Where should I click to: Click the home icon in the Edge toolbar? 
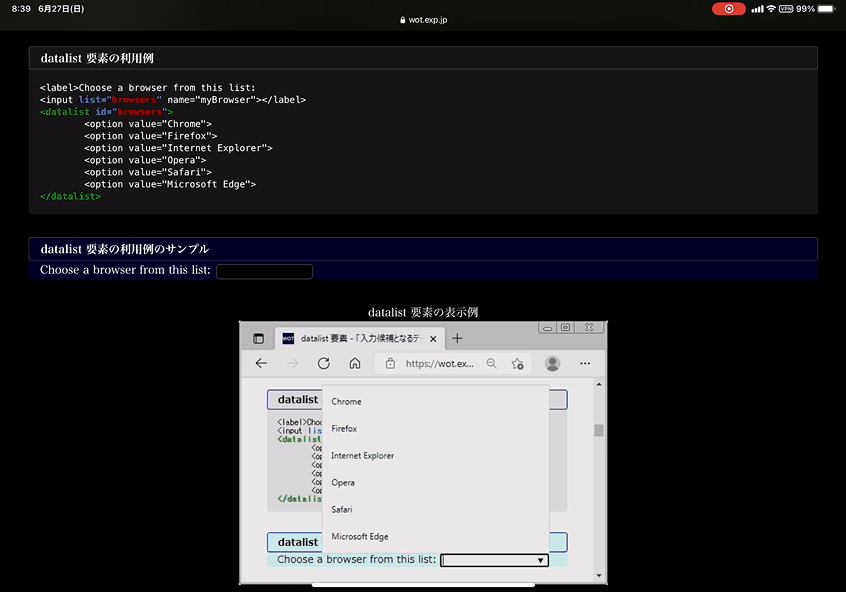[354, 363]
